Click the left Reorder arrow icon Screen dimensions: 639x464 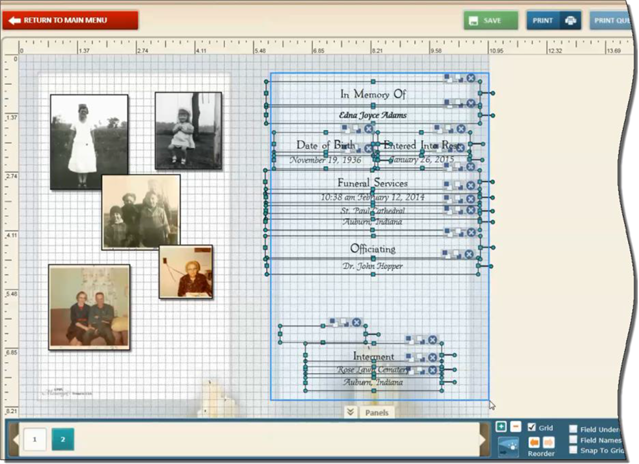(533, 442)
